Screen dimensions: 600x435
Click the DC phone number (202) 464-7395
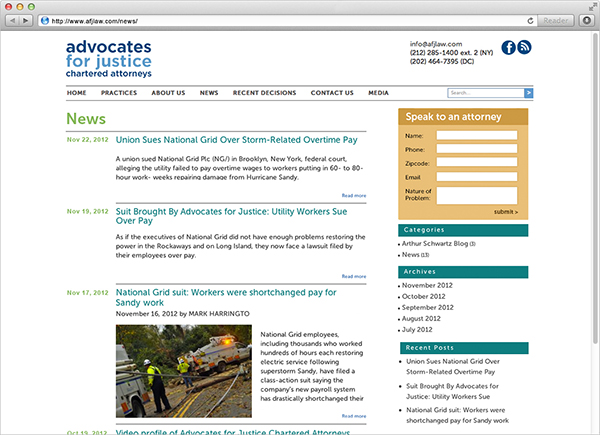[442, 62]
